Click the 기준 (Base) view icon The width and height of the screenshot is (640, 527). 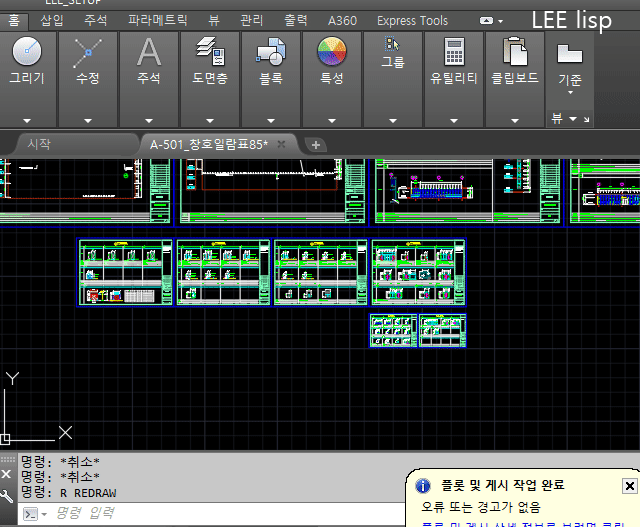pos(570,53)
